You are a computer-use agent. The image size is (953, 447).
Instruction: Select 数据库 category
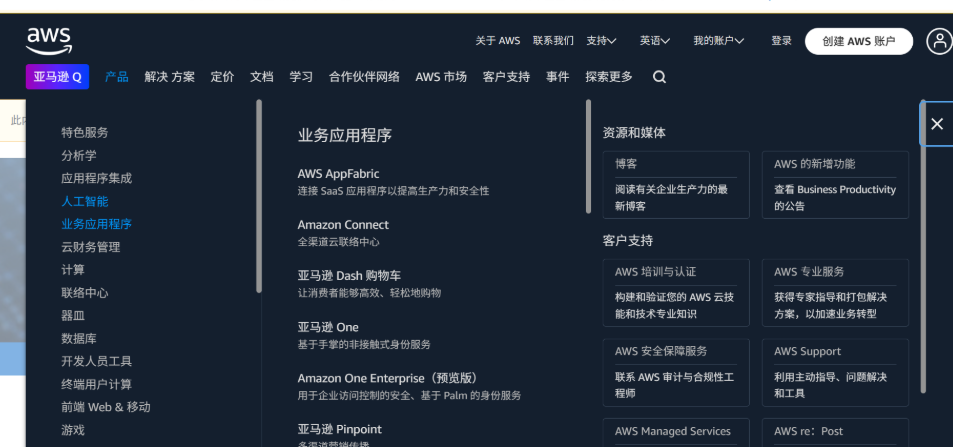point(79,339)
